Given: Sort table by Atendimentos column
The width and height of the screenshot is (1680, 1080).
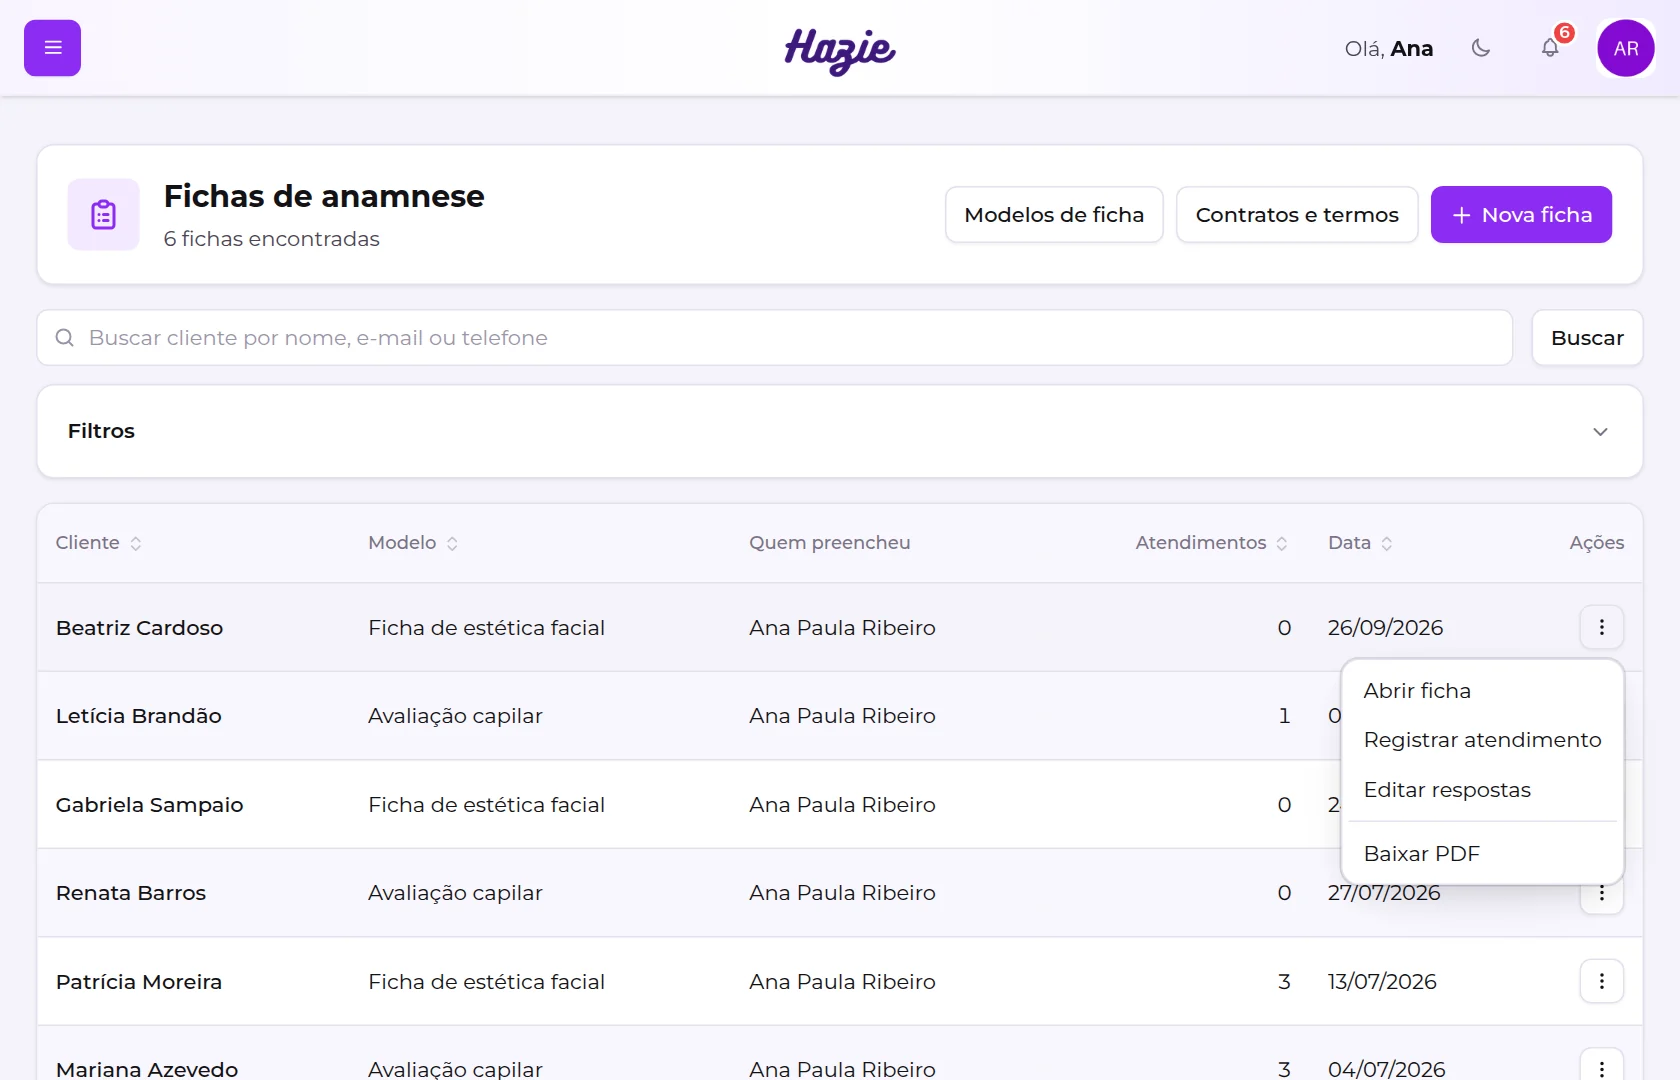Looking at the screenshot, I should tap(1211, 543).
